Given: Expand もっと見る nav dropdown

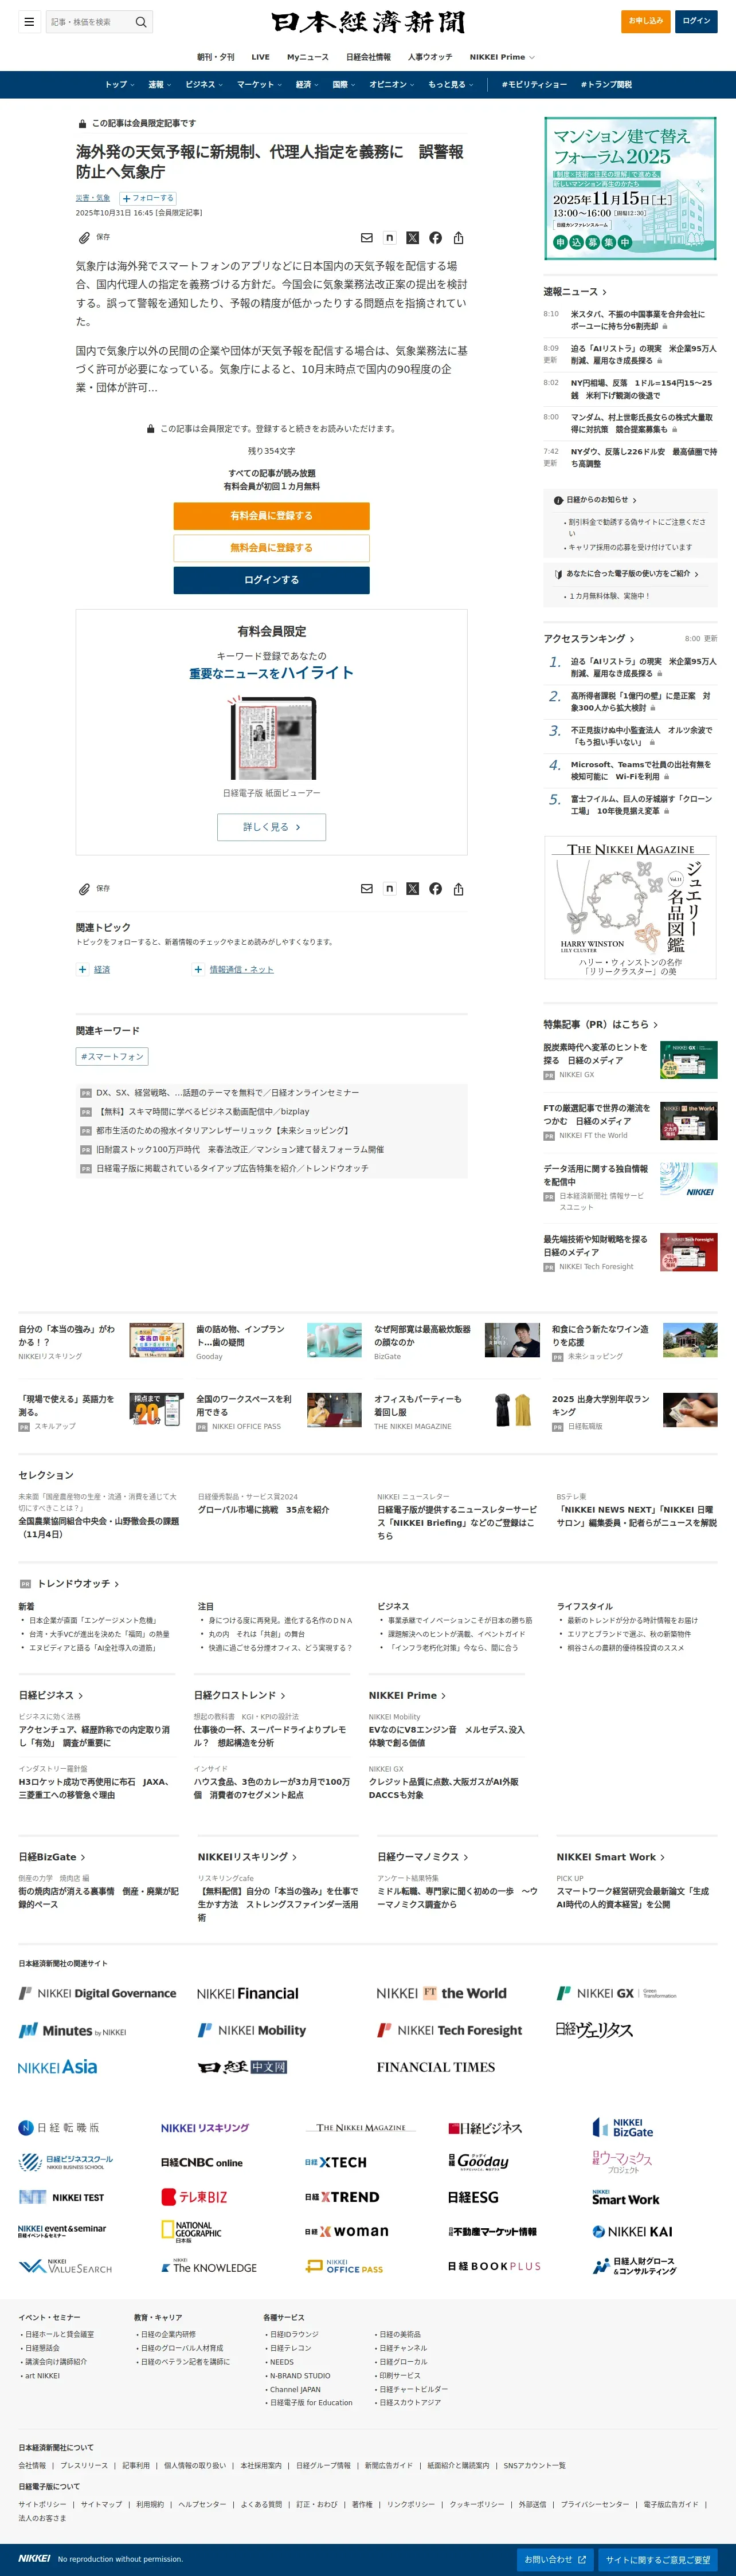Looking at the screenshot, I should (x=451, y=85).
